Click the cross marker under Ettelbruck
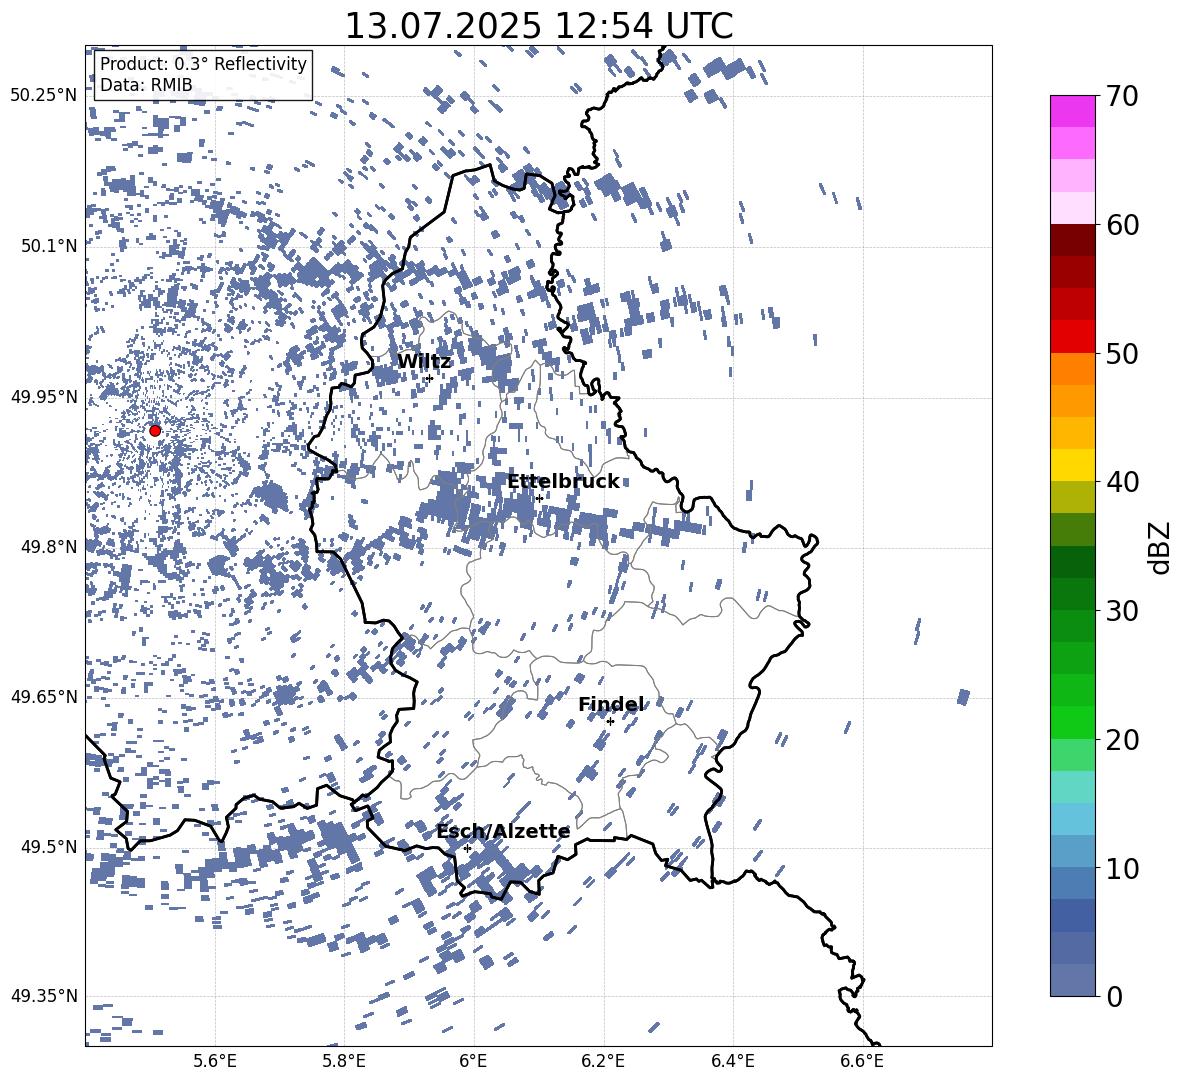This screenshot has height=1081, width=1184. click(x=539, y=498)
